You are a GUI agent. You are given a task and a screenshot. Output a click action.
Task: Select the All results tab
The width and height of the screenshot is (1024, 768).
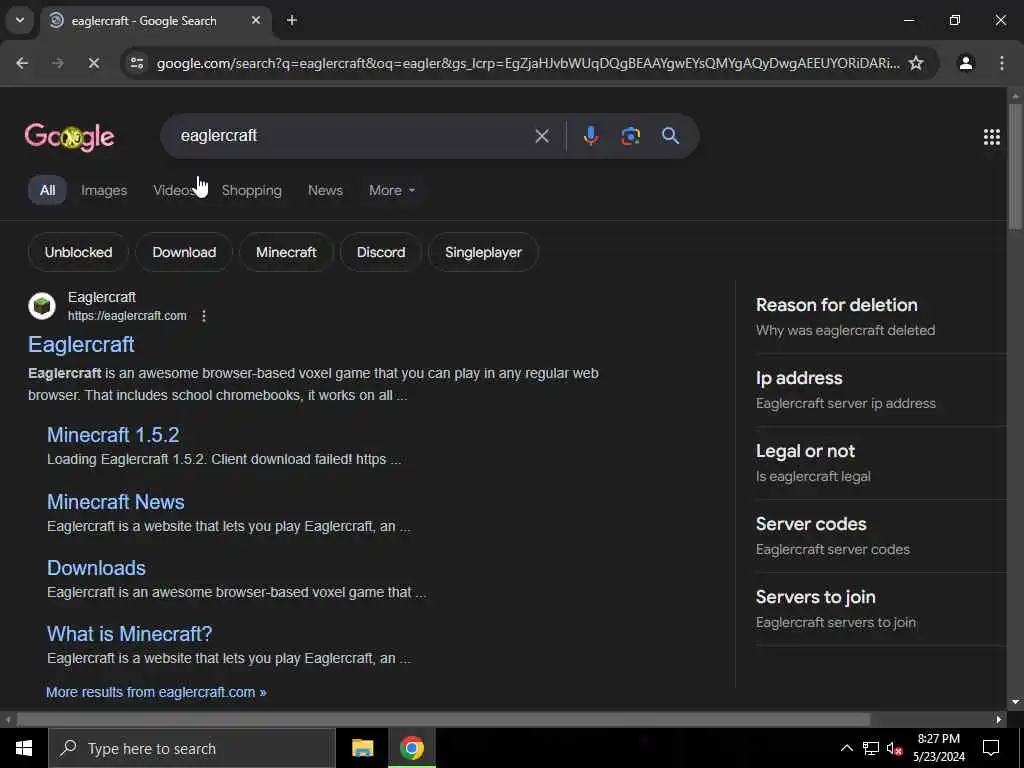48,190
